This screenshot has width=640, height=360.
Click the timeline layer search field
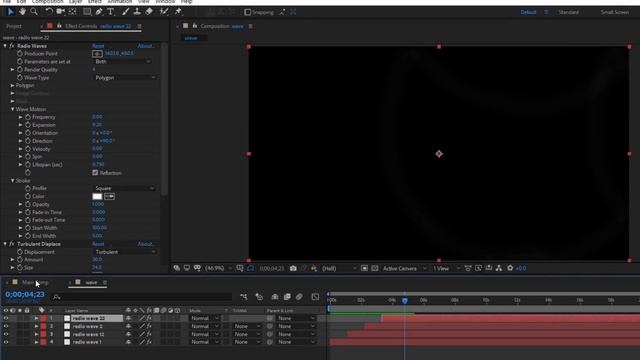(x=143, y=297)
